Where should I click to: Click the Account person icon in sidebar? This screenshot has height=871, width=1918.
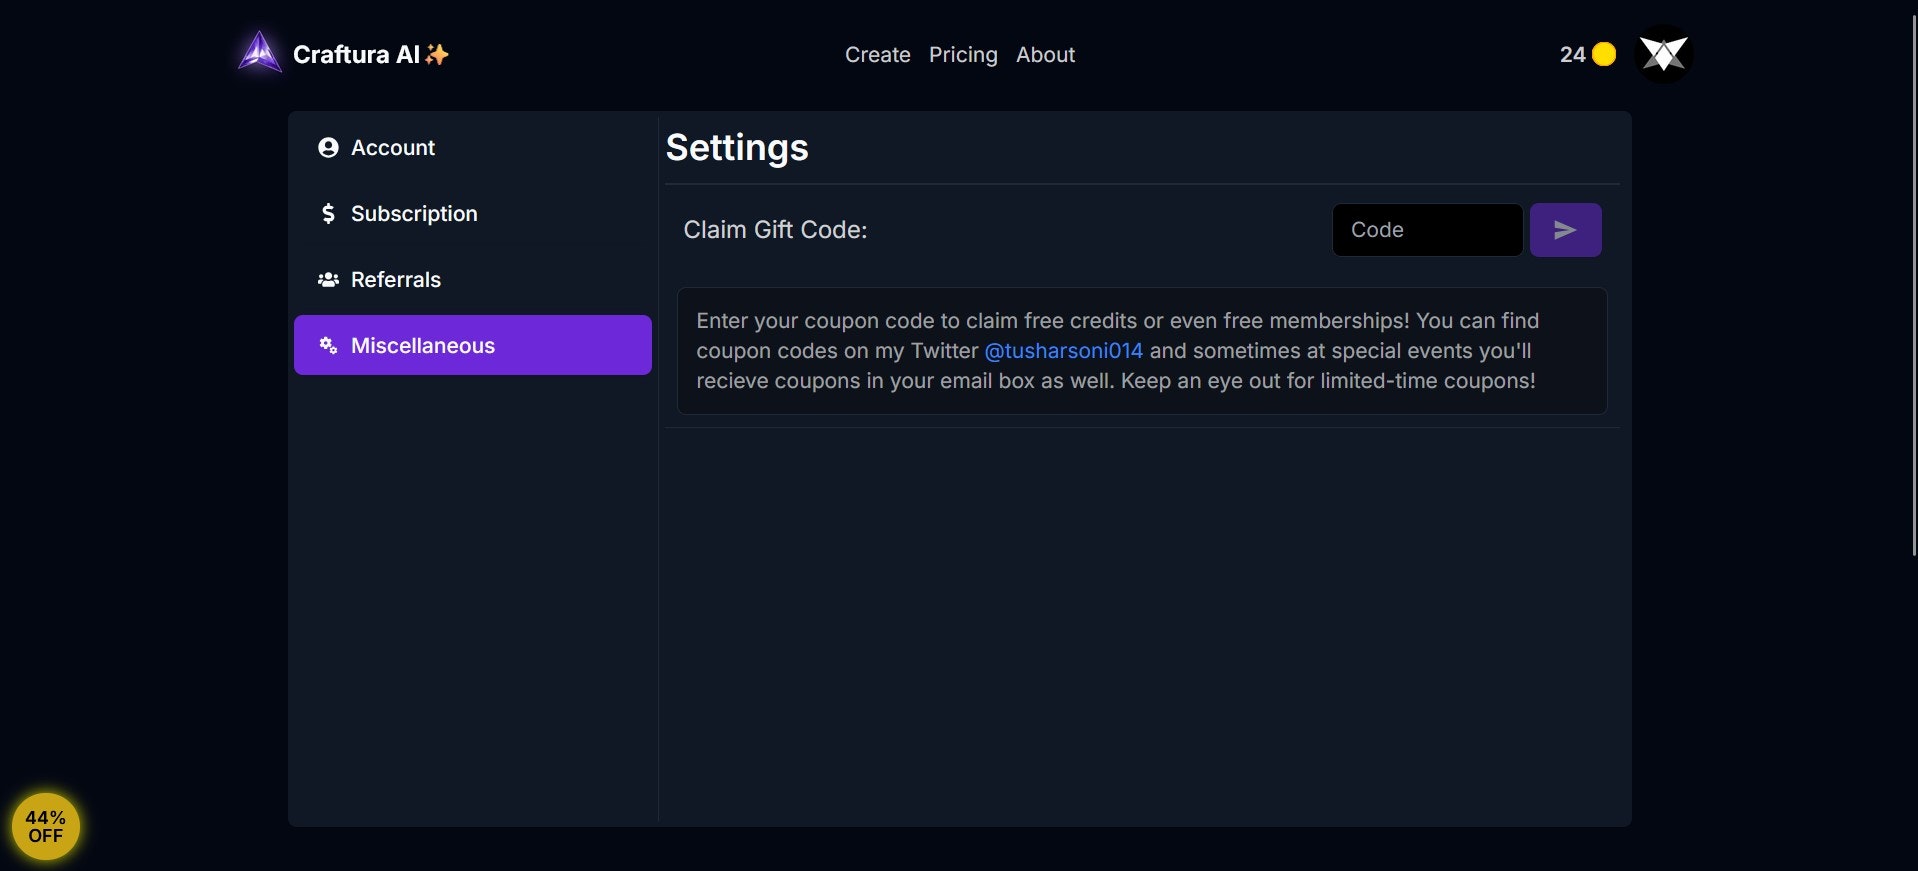pos(328,148)
